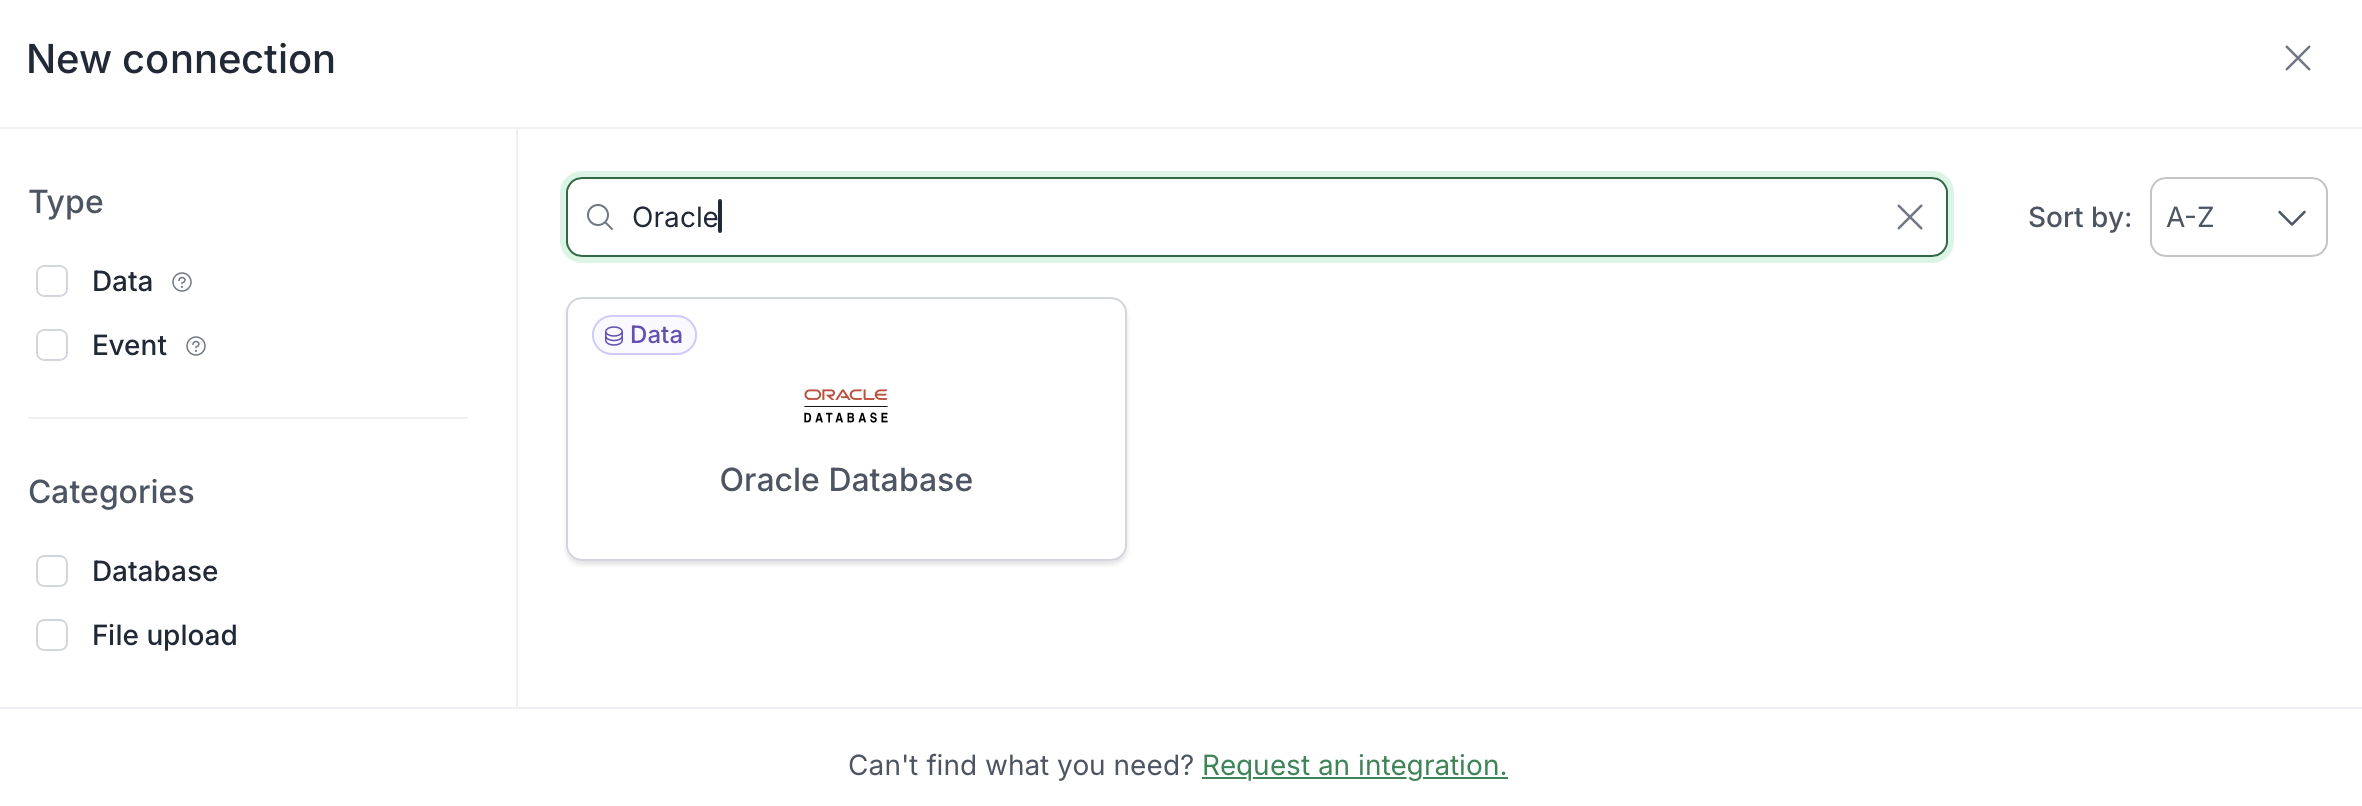The height and width of the screenshot is (806, 2362).
Task: Click the Data type help icon
Action: pyautogui.click(x=182, y=282)
